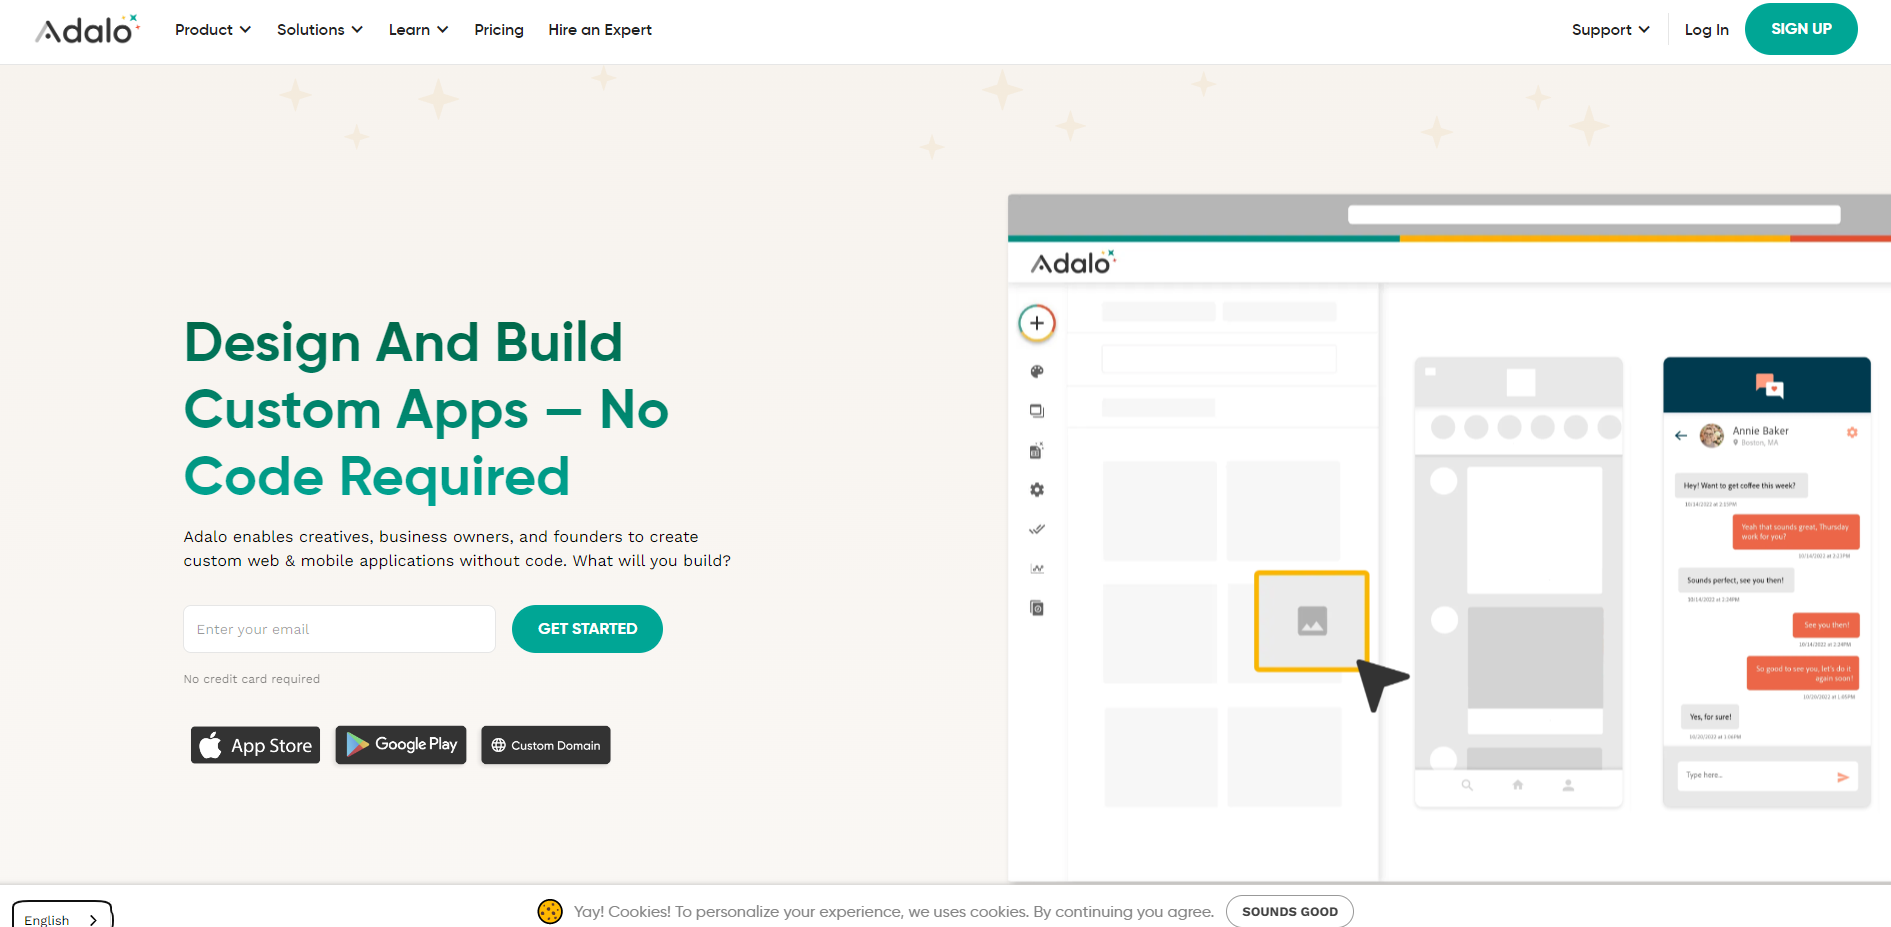This screenshot has height=927, width=1891.
Task: Accept cookies with SOUNDS GOOD button
Action: click(1289, 911)
